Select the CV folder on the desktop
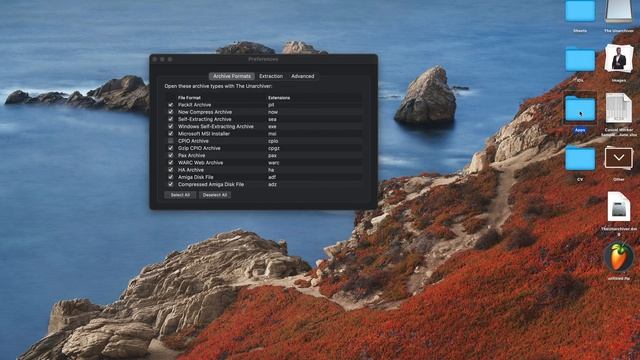This screenshot has width=640, height=360. coord(580,159)
